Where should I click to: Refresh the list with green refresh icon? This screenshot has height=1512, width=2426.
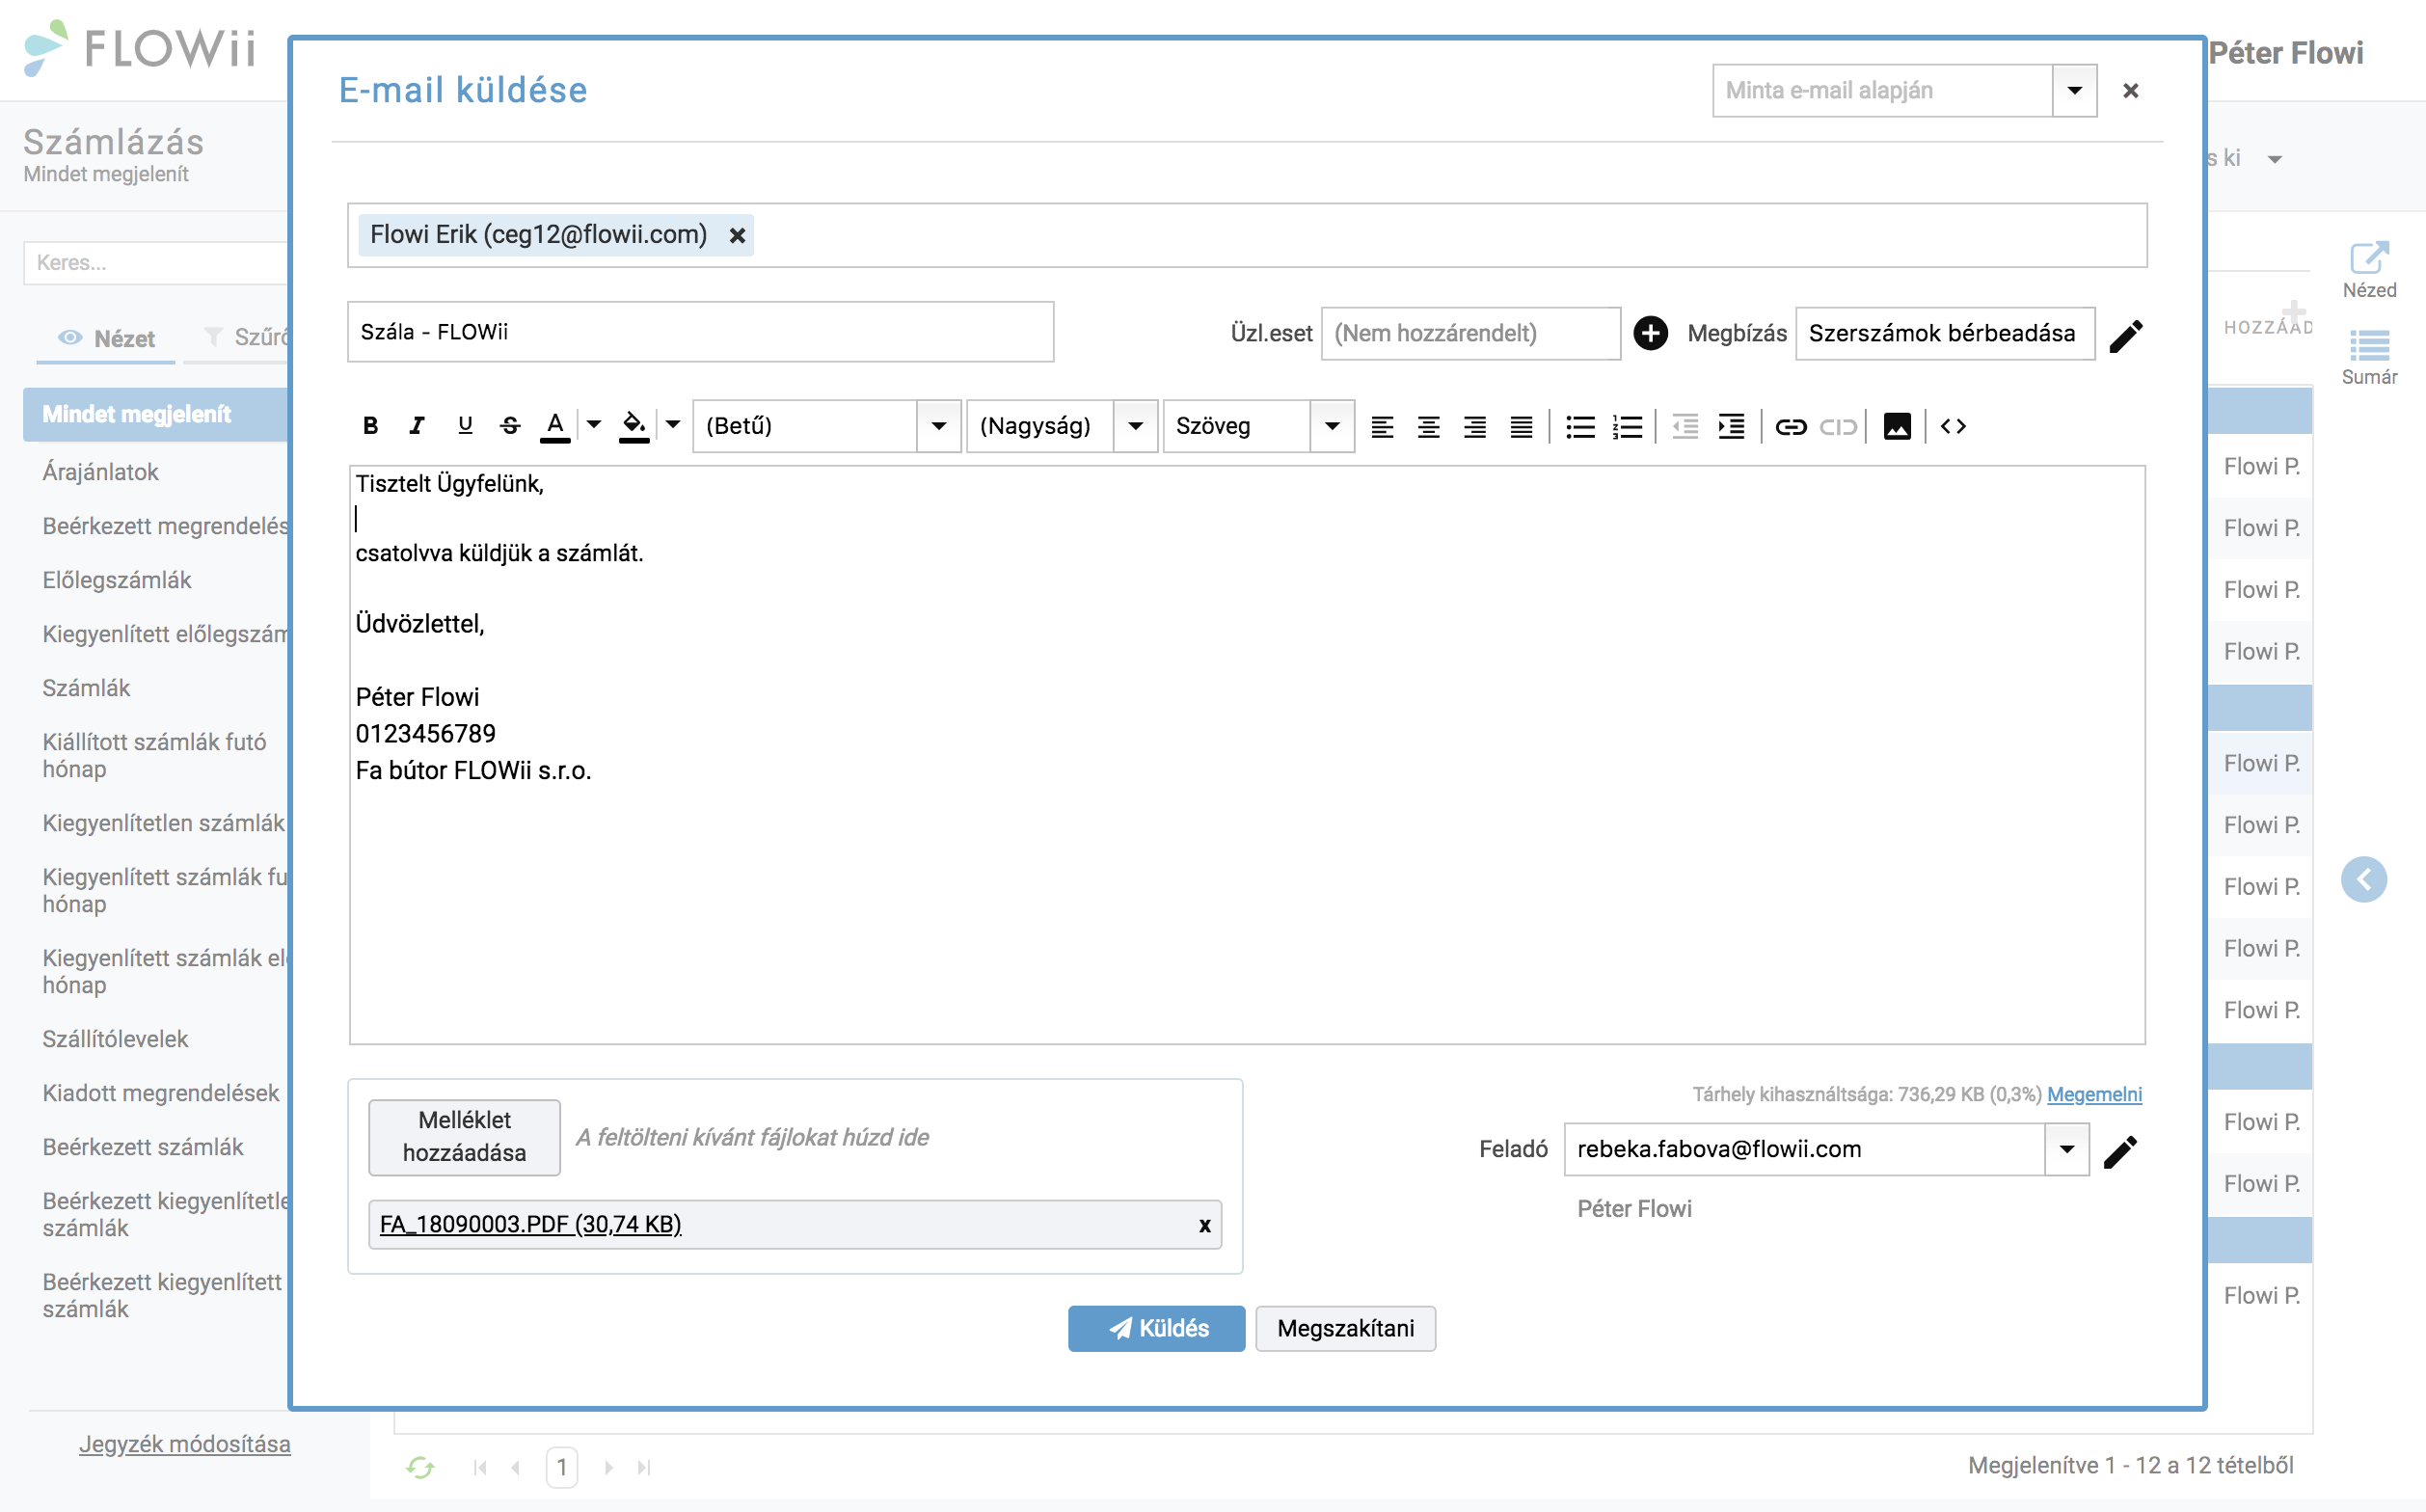pyautogui.click(x=420, y=1467)
